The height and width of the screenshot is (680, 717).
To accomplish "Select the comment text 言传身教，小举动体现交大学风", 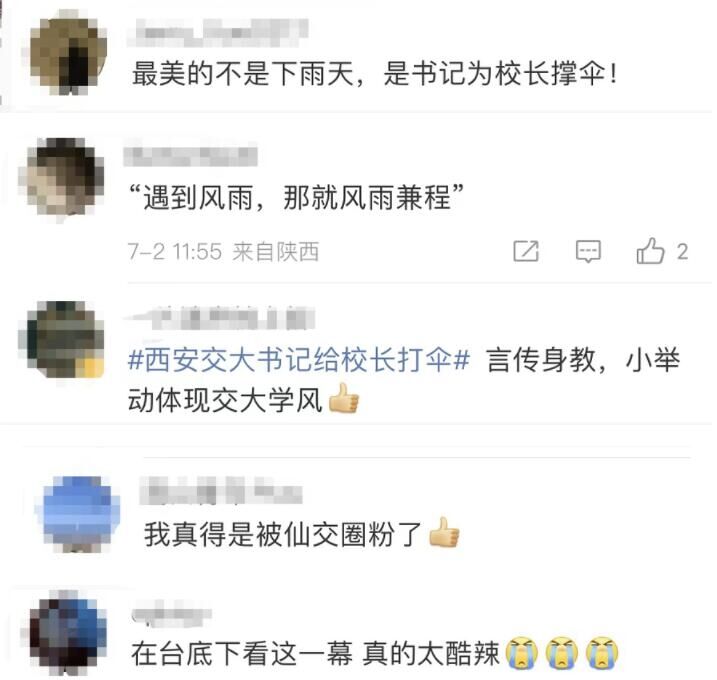I will pos(404,380).
